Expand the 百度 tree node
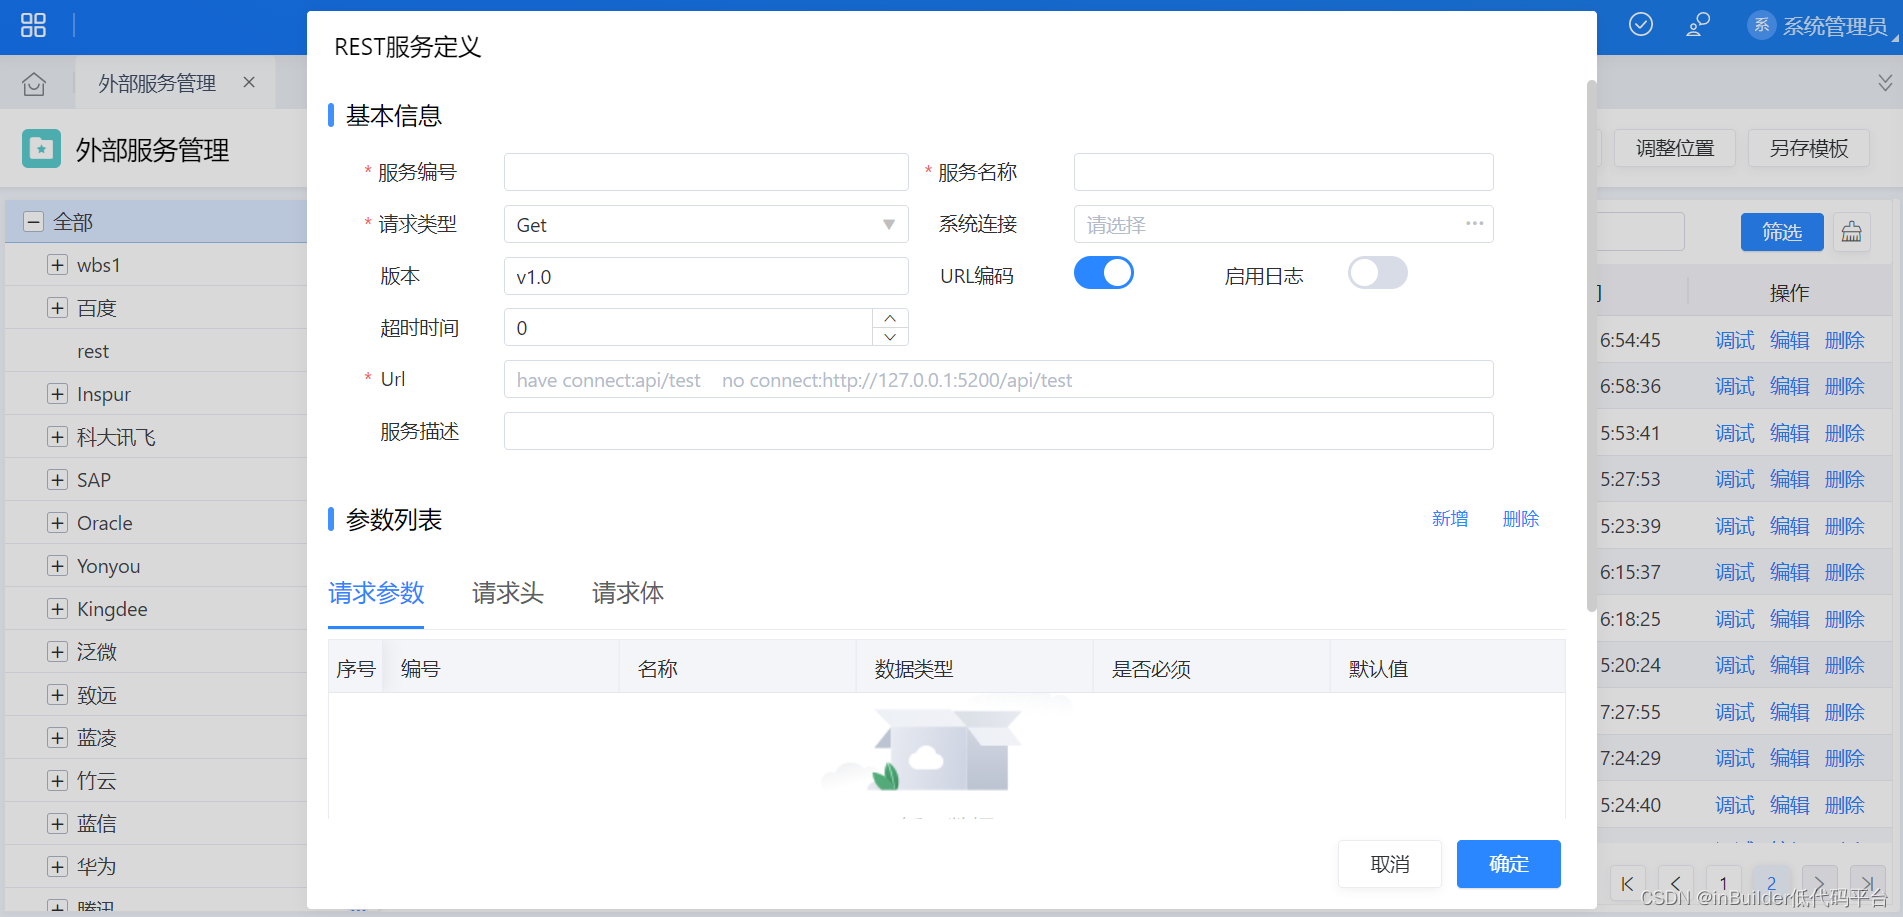The height and width of the screenshot is (917, 1903). (x=57, y=308)
